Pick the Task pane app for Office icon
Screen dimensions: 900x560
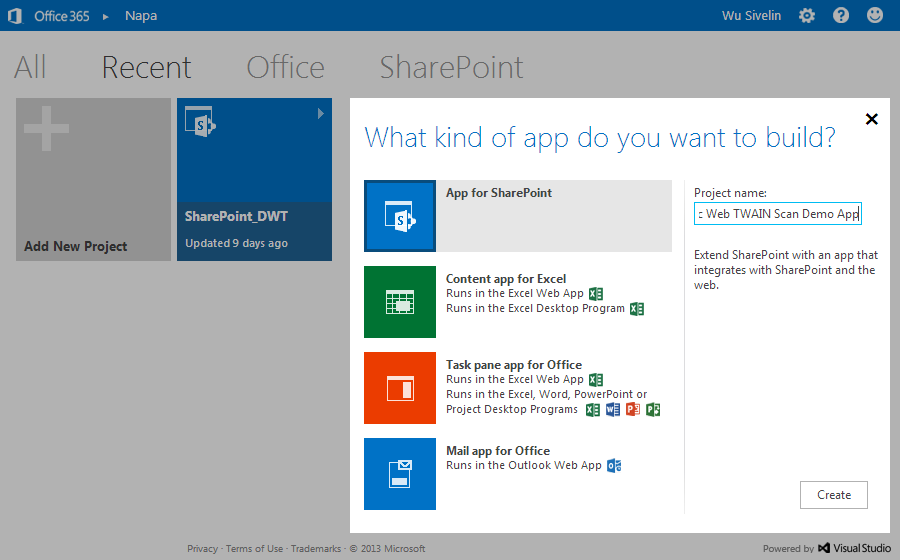coord(400,388)
